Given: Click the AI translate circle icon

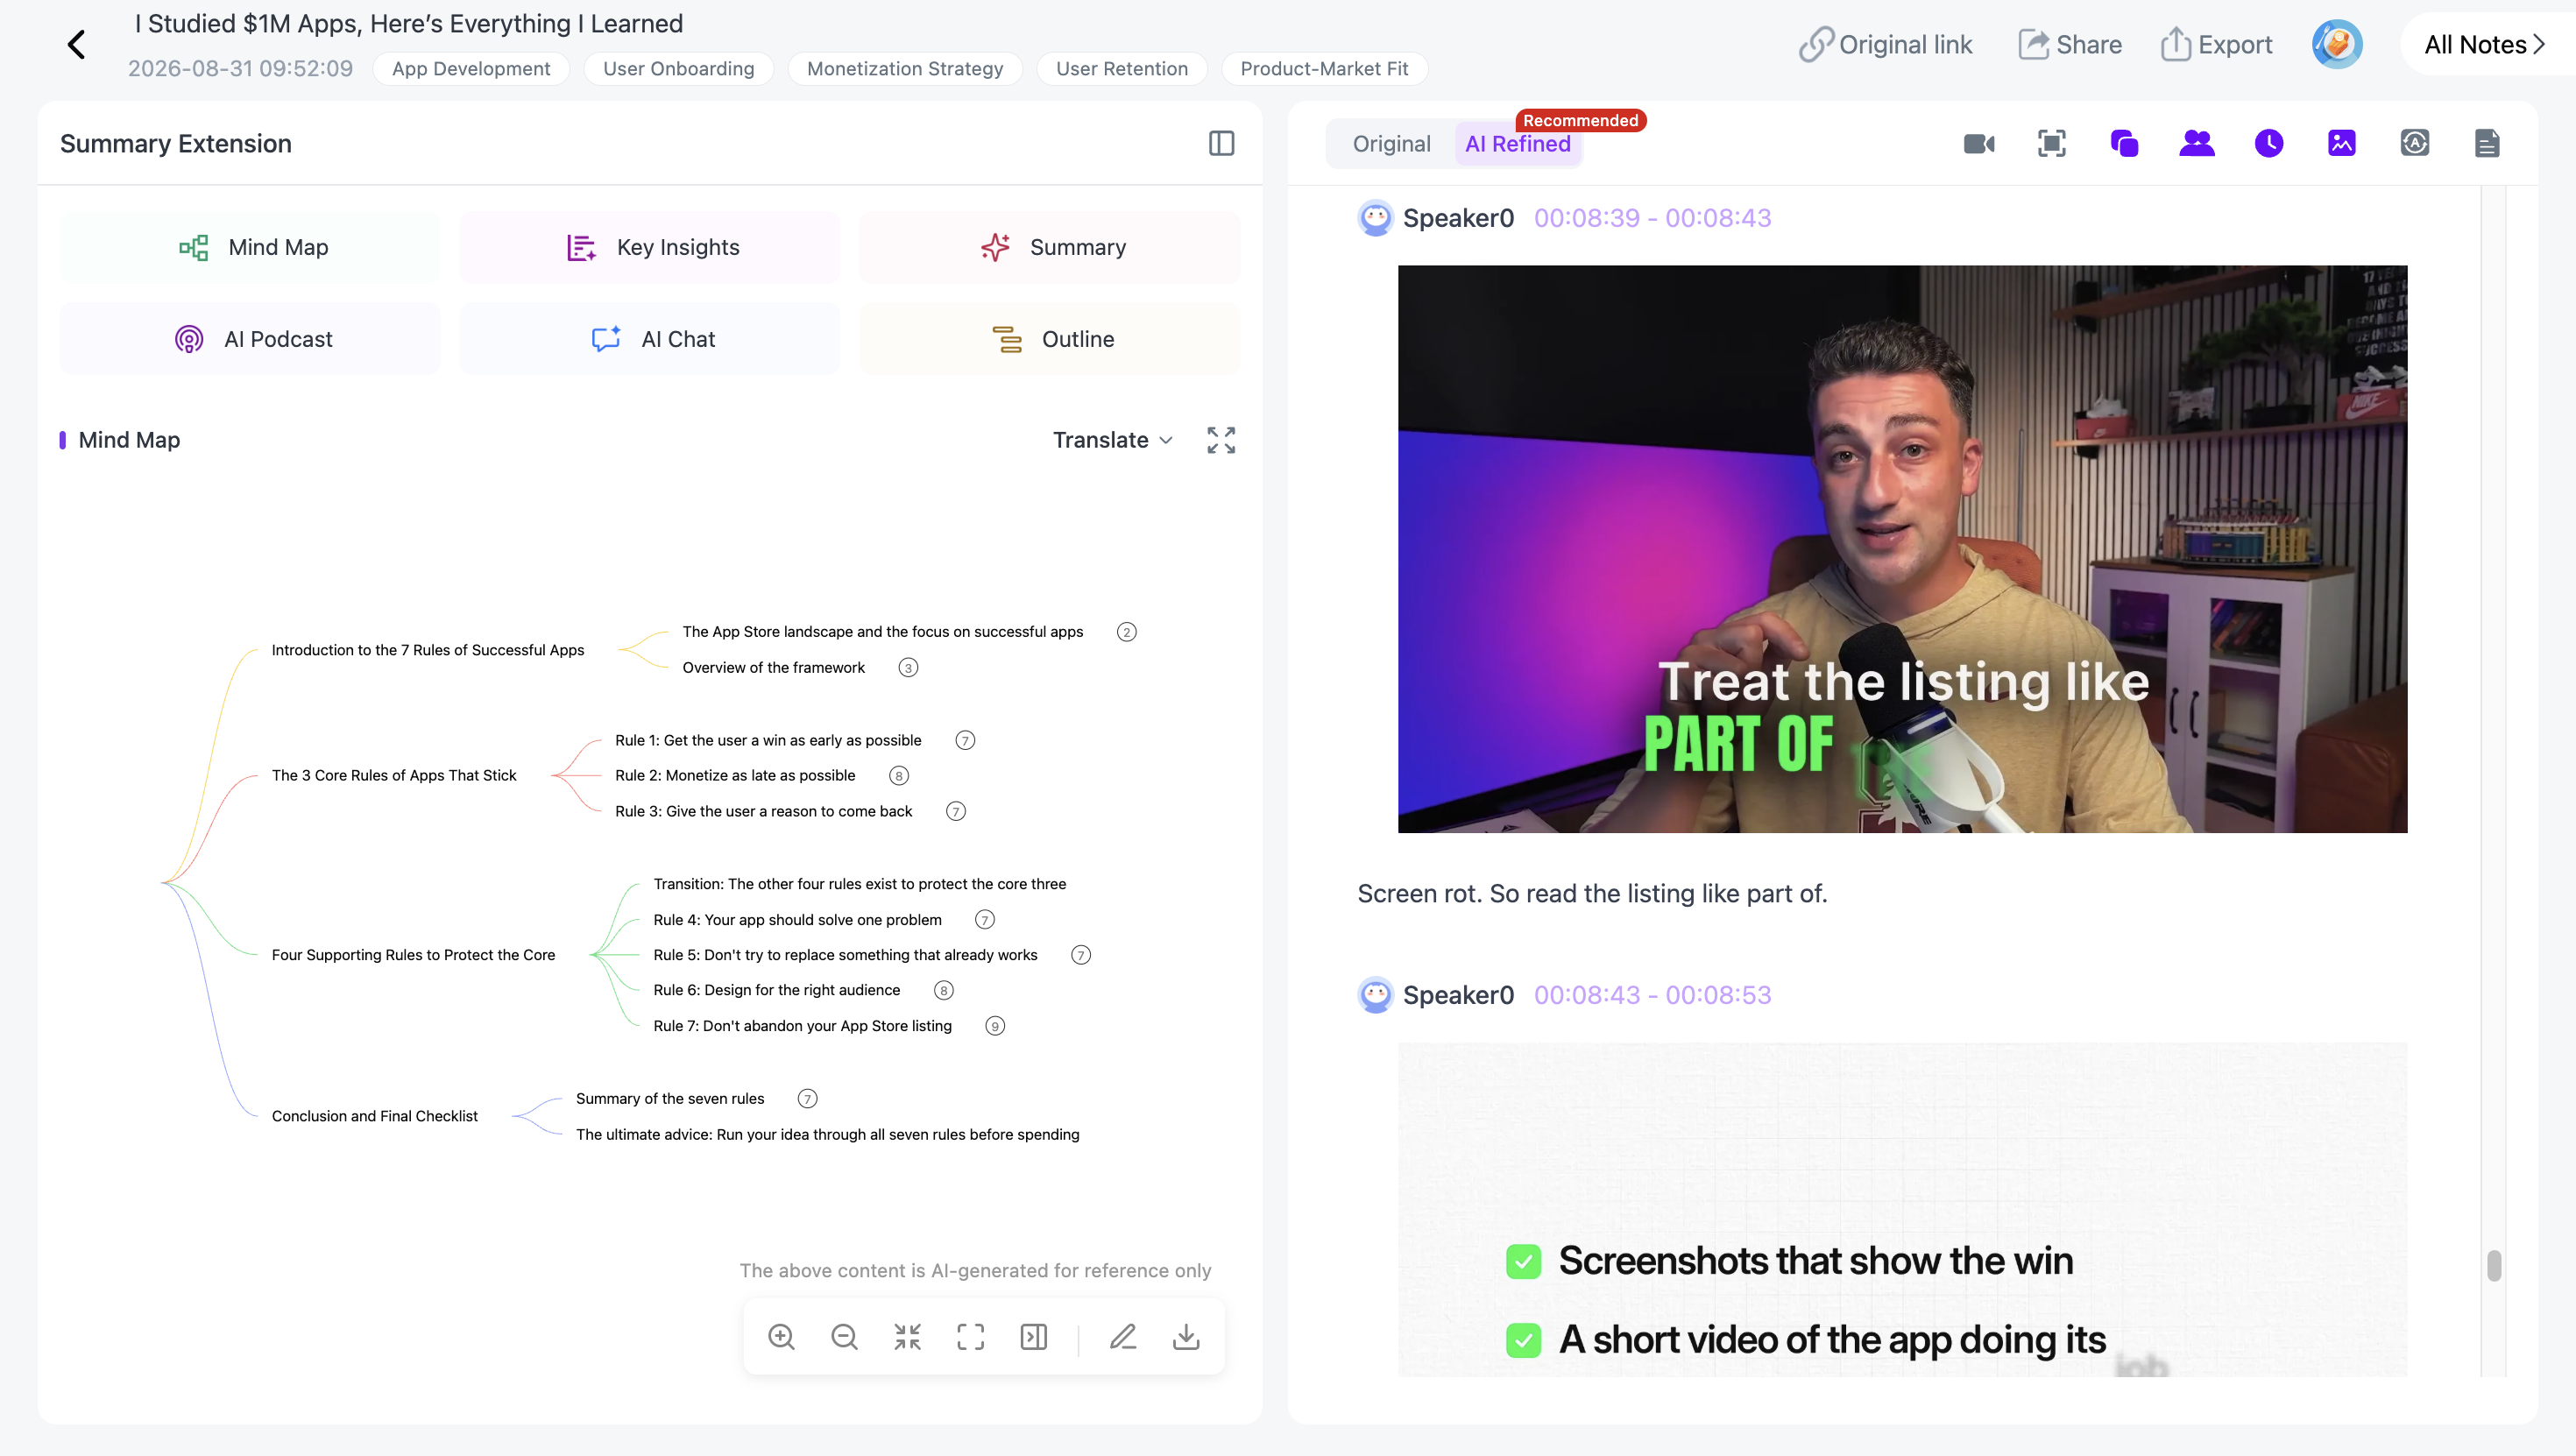Looking at the screenshot, I should coord(2415,144).
